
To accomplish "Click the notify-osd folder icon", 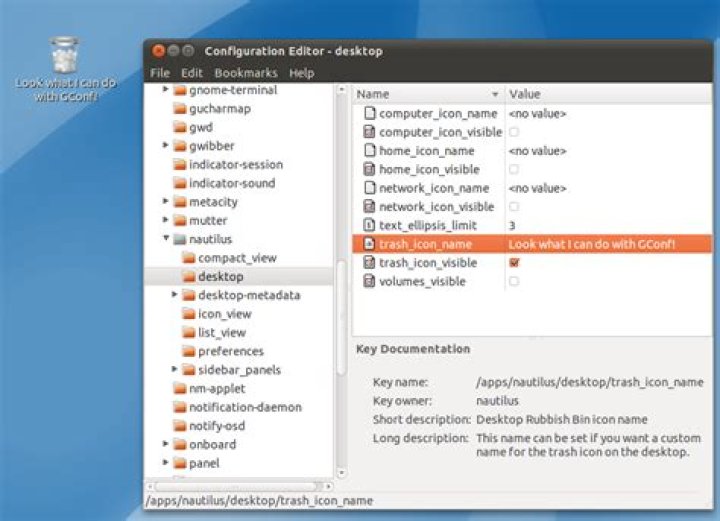I will pyautogui.click(x=180, y=426).
